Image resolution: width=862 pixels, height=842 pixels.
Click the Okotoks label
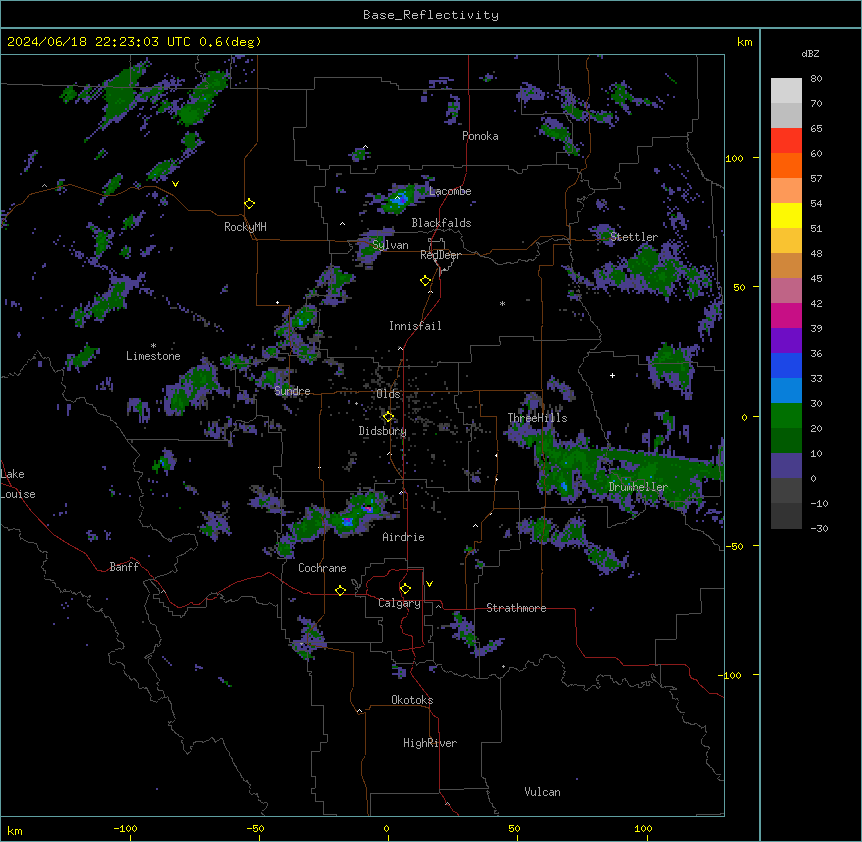pos(412,700)
